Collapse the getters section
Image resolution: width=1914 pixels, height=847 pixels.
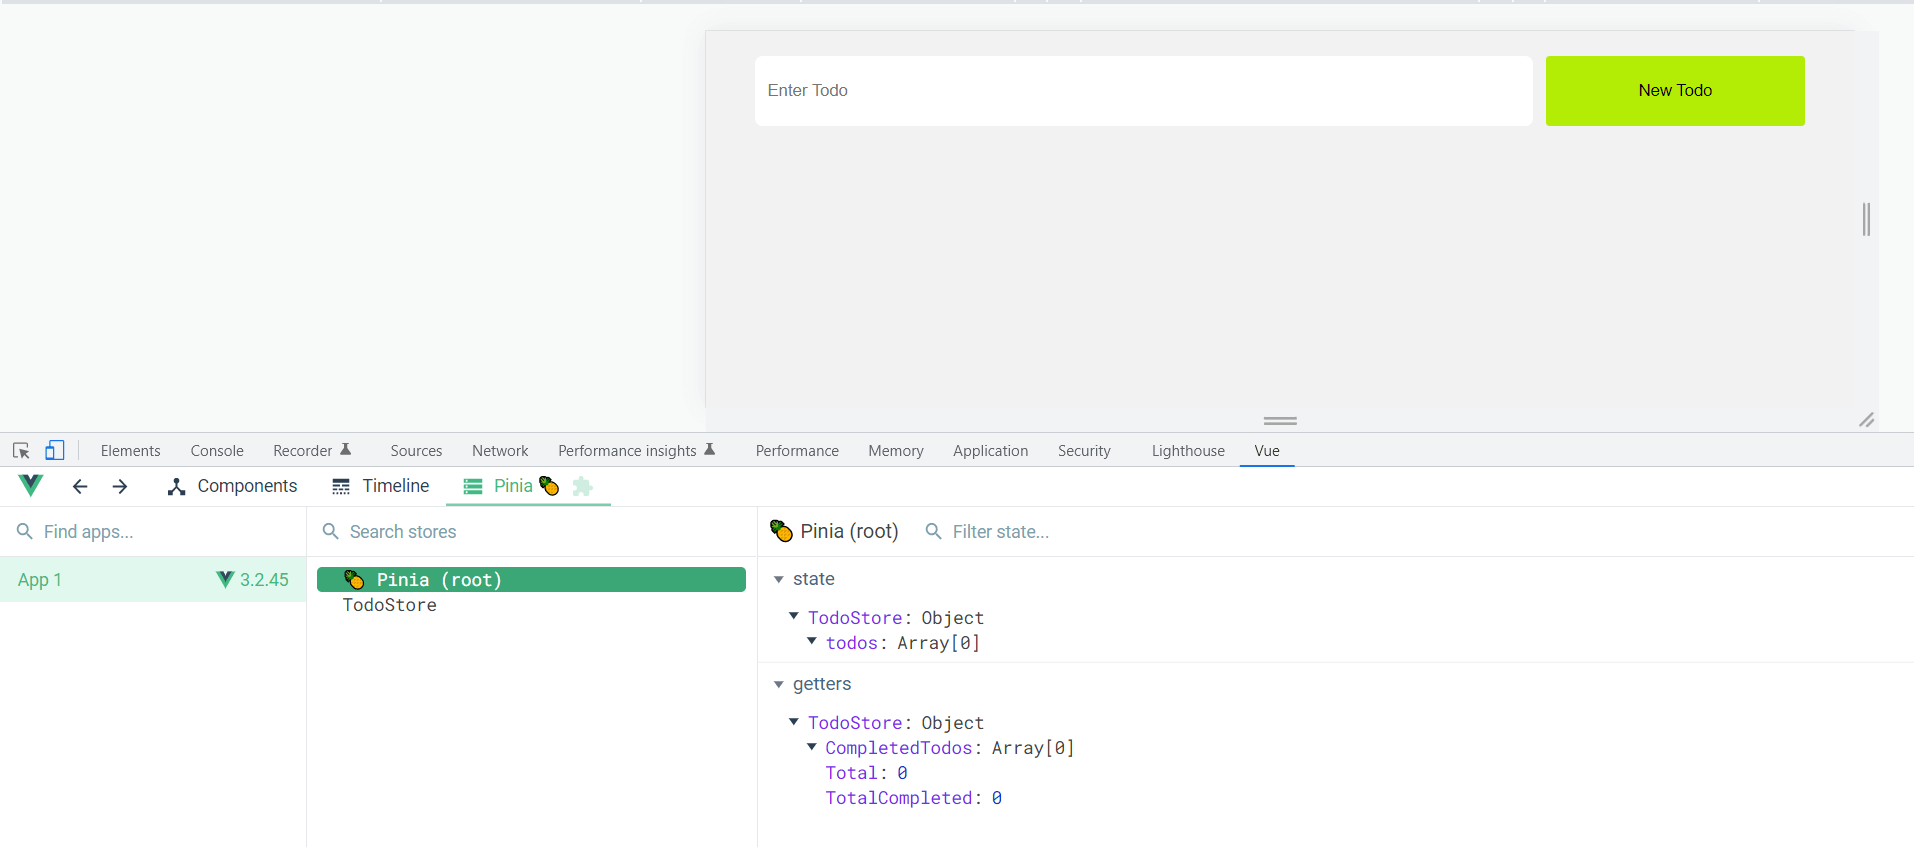coord(779,685)
